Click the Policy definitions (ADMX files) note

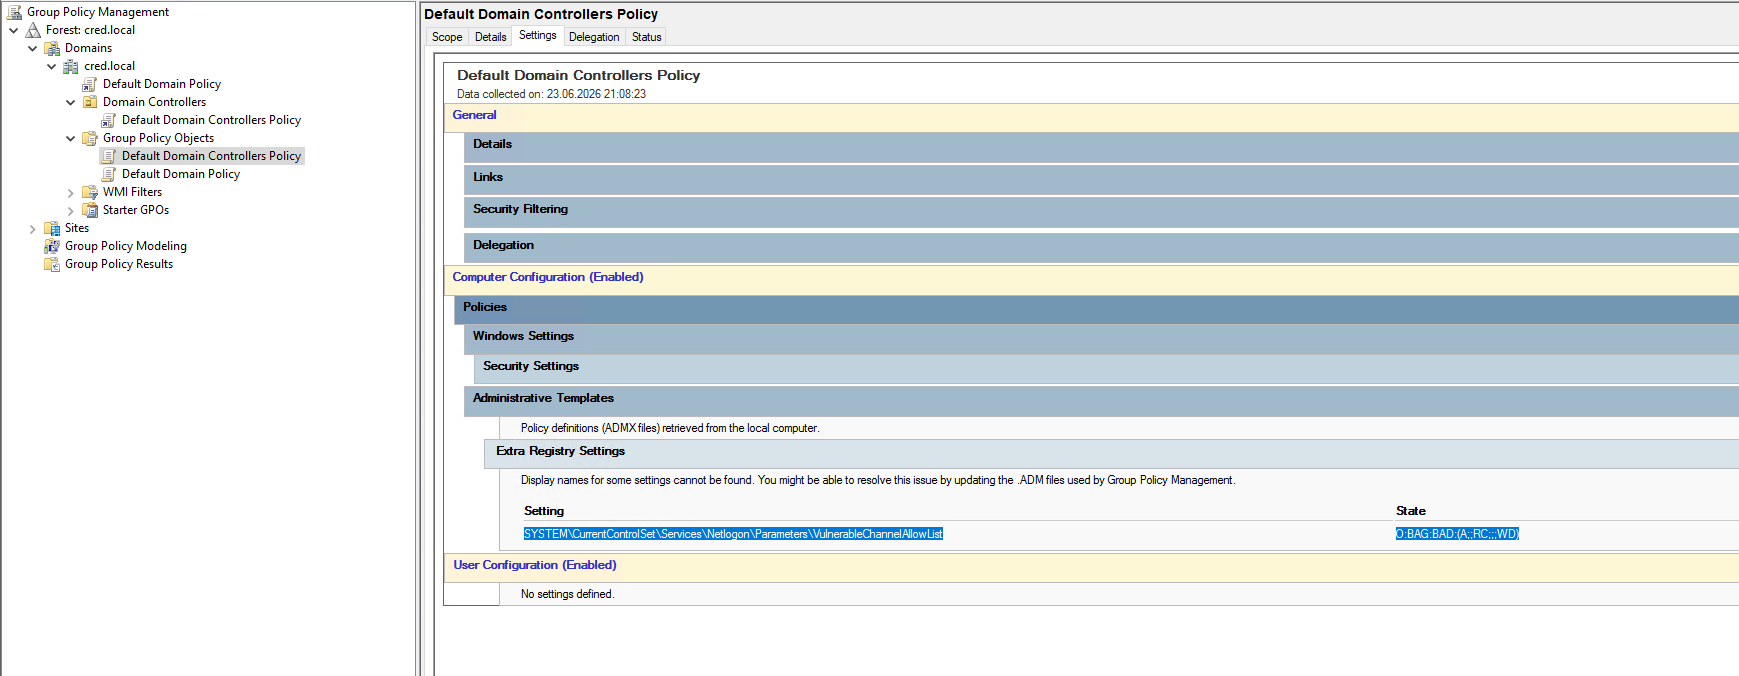[670, 428]
